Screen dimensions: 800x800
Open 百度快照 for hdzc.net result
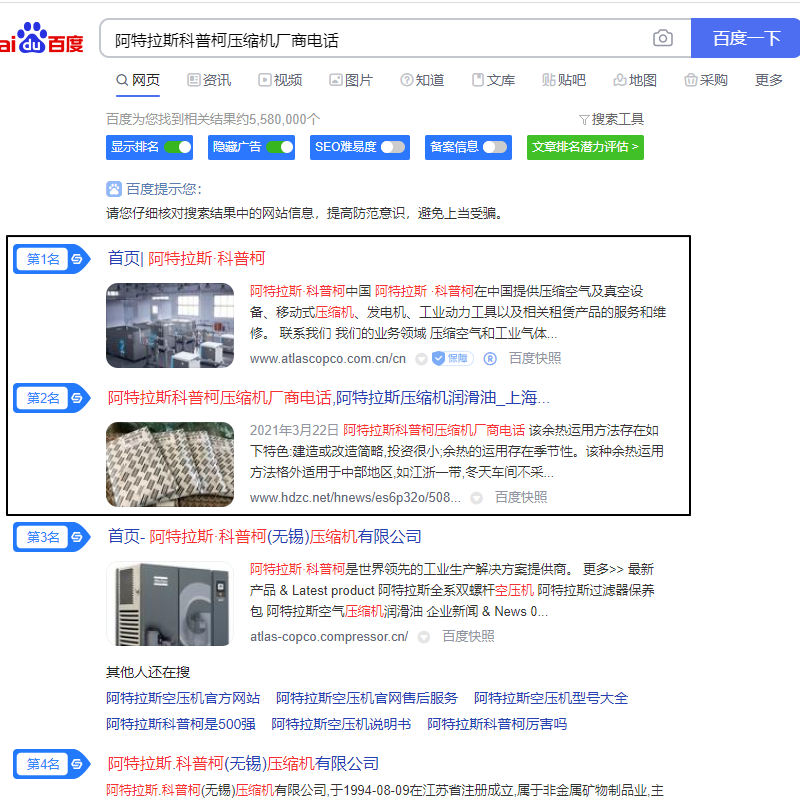521,497
